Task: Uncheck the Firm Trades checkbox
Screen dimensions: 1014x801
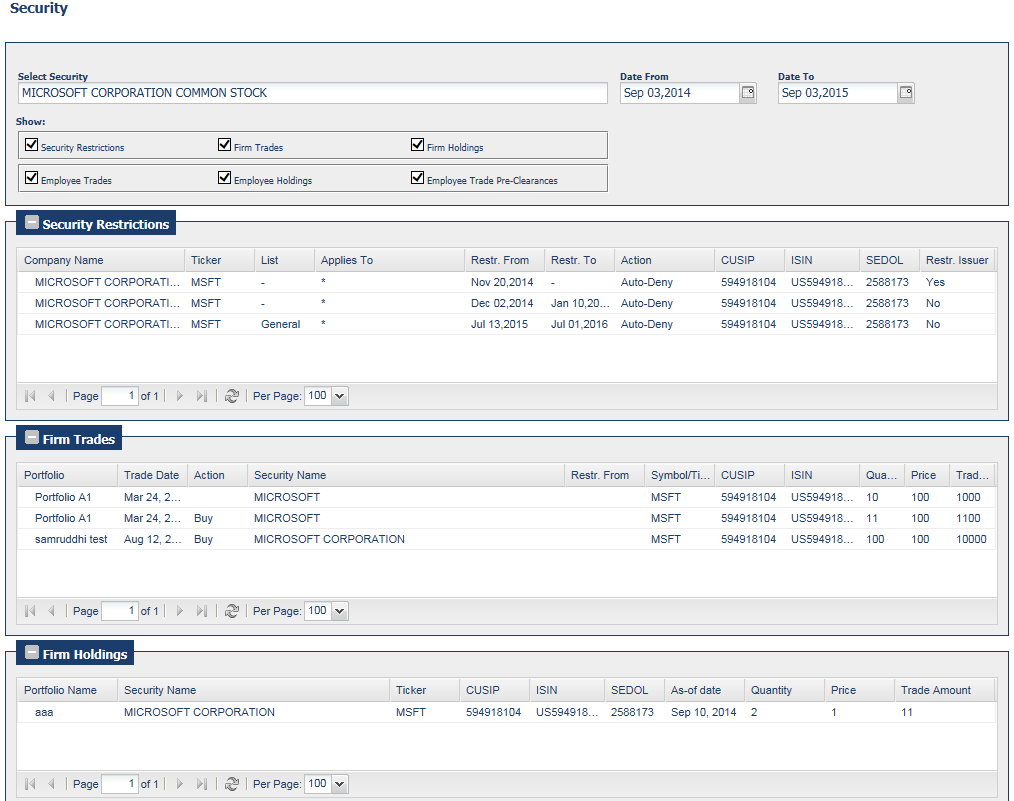Action: (224, 144)
